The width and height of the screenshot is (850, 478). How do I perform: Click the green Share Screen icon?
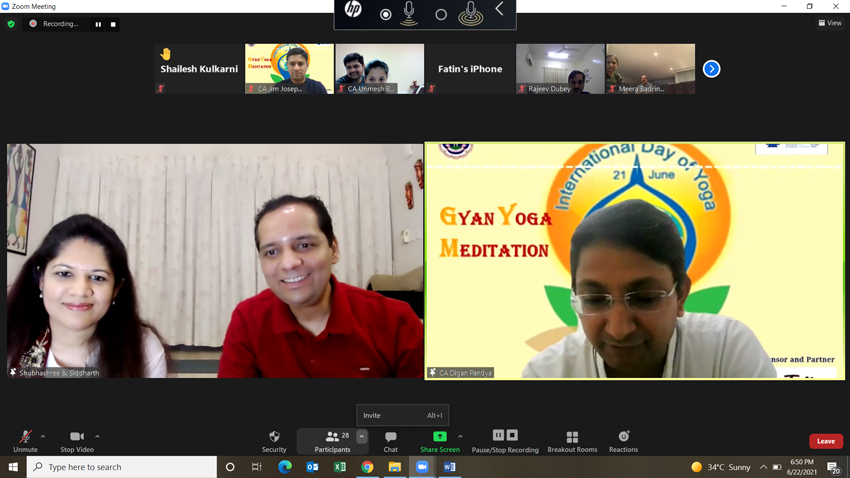point(439,437)
